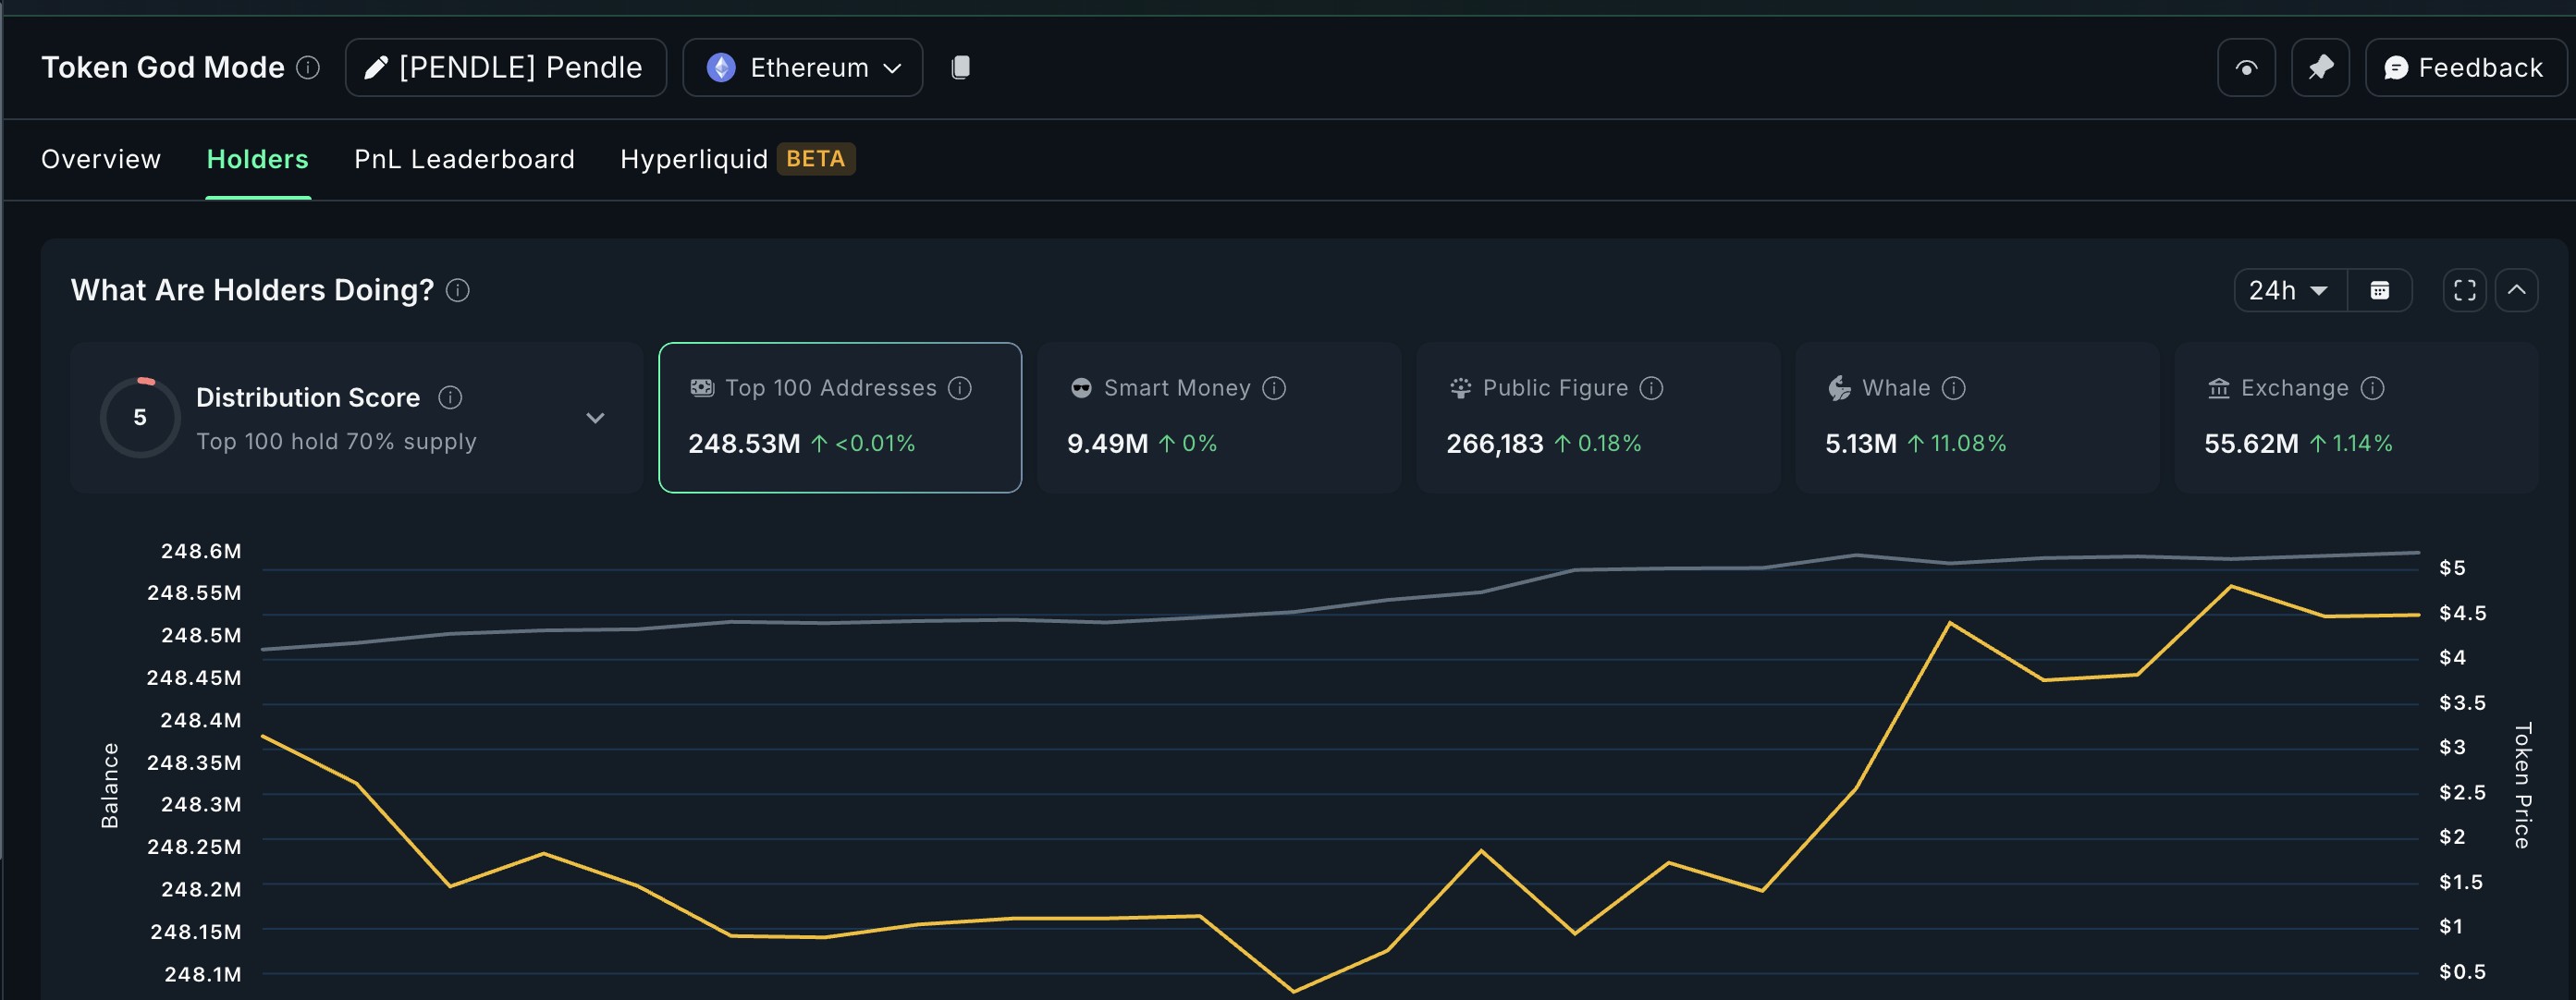This screenshot has width=2576, height=1000.
Task: Click the Feedback button
Action: coord(2465,68)
